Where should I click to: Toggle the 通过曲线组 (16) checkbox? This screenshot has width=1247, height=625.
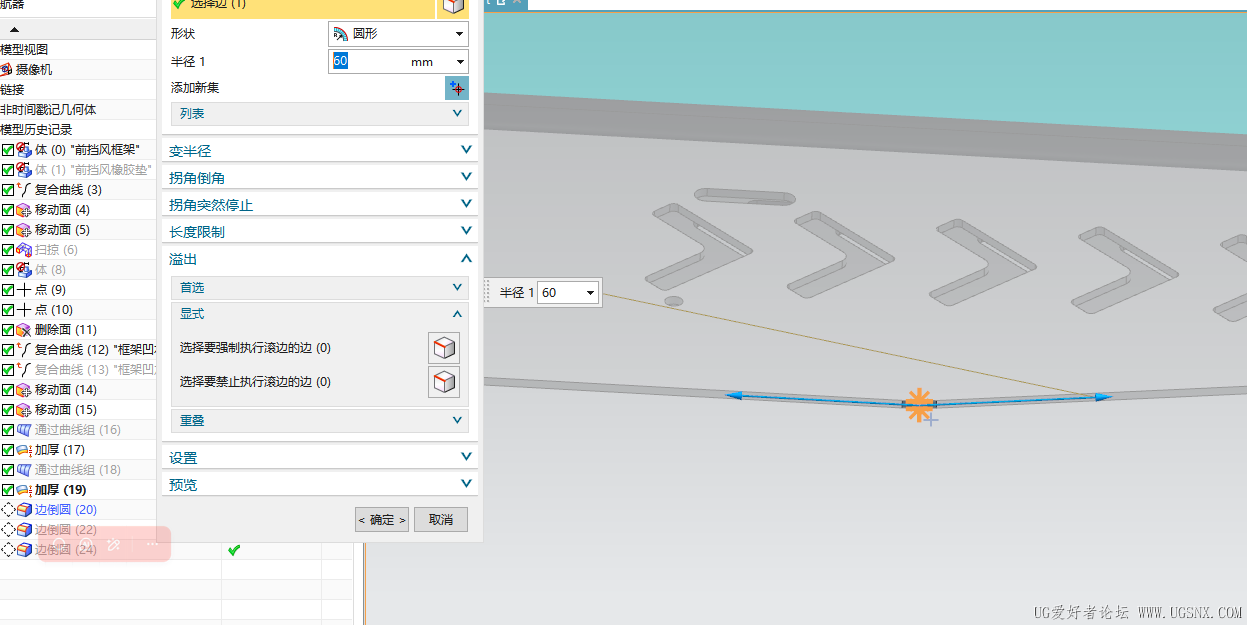coord(8,430)
